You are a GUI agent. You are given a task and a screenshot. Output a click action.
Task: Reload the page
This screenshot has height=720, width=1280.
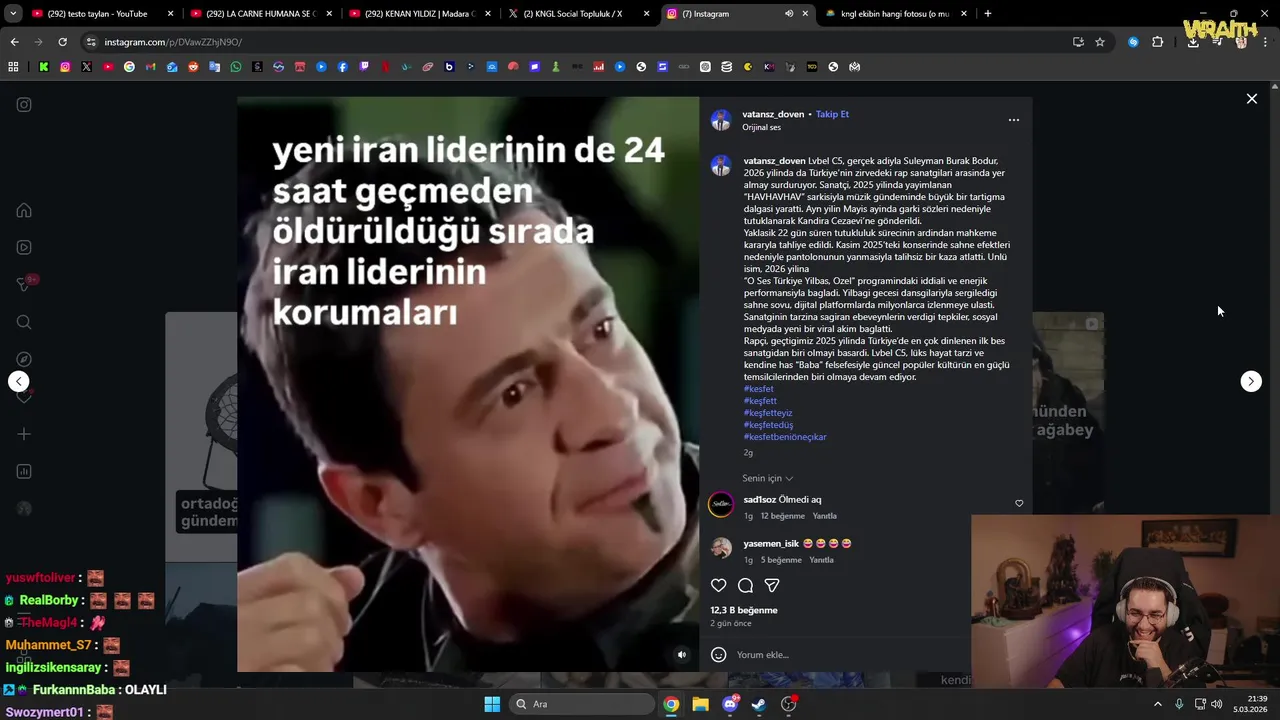click(x=62, y=42)
